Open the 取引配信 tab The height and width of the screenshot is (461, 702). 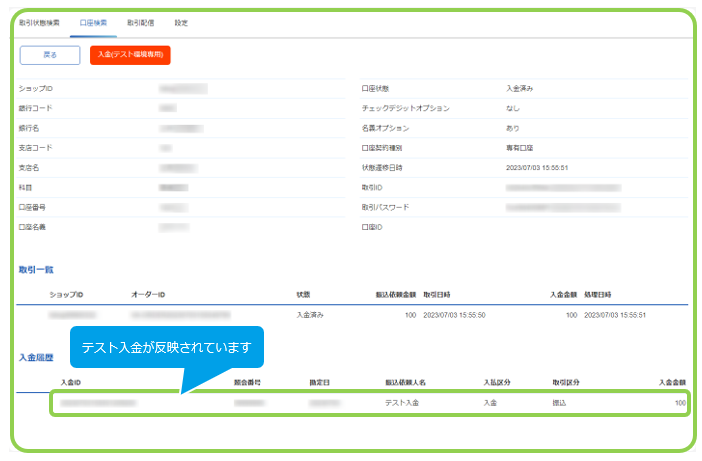[141, 23]
